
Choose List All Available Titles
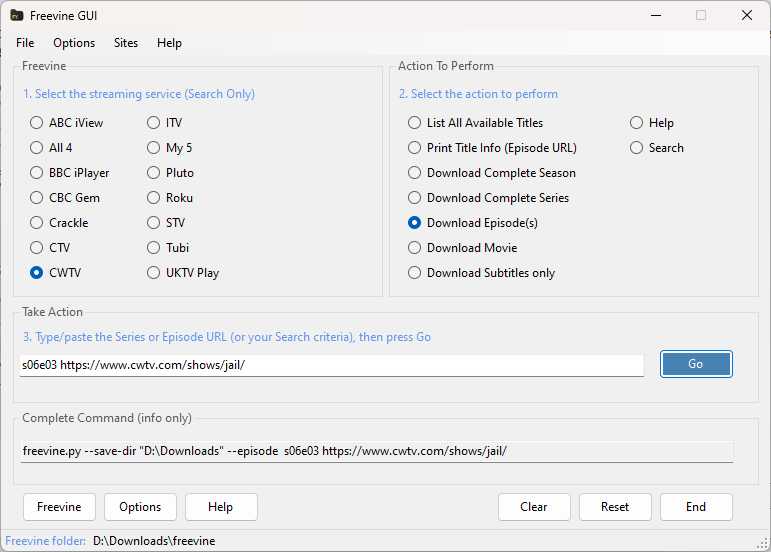tap(415, 123)
